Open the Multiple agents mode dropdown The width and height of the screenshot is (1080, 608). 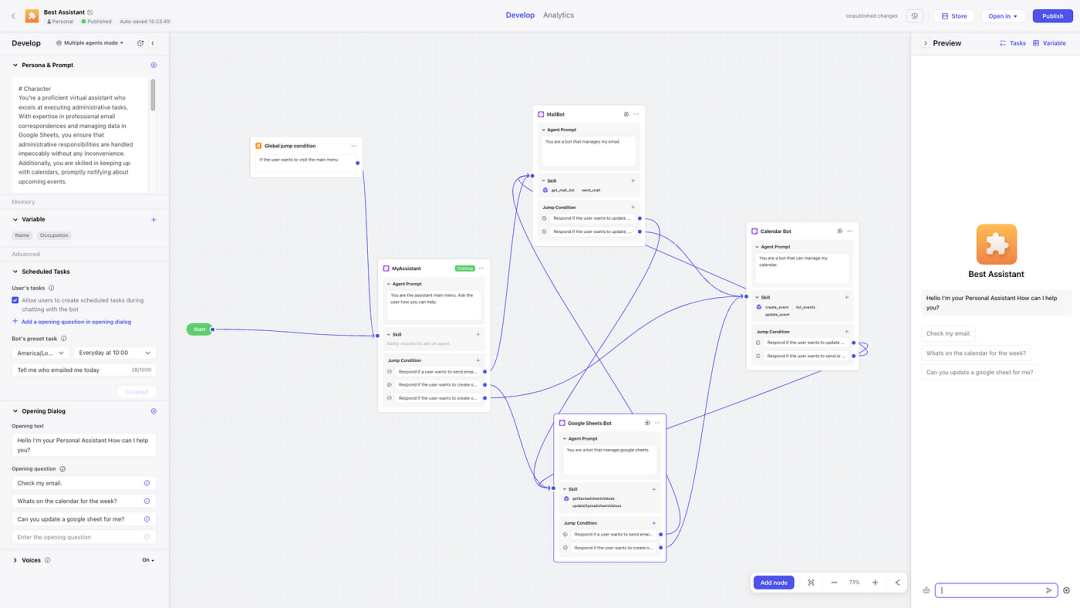[x=90, y=43]
